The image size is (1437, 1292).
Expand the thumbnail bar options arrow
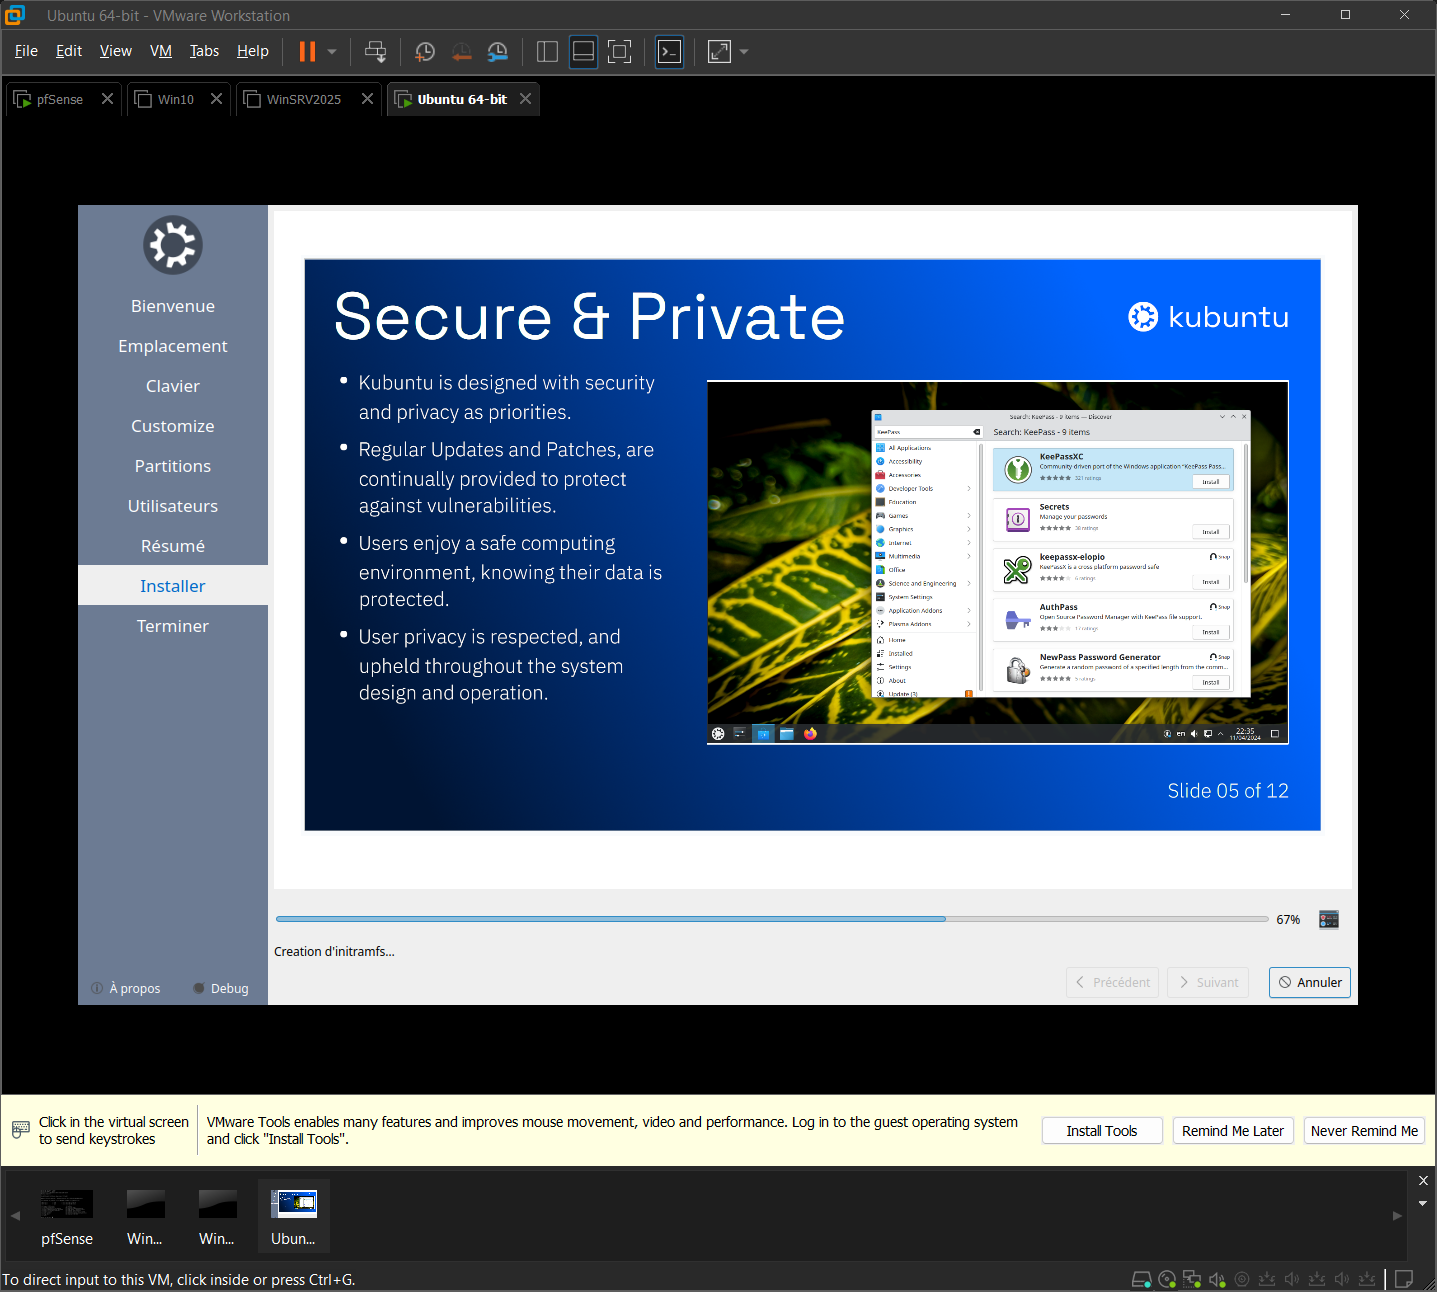pyautogui.click(x=1423, y=1203)
